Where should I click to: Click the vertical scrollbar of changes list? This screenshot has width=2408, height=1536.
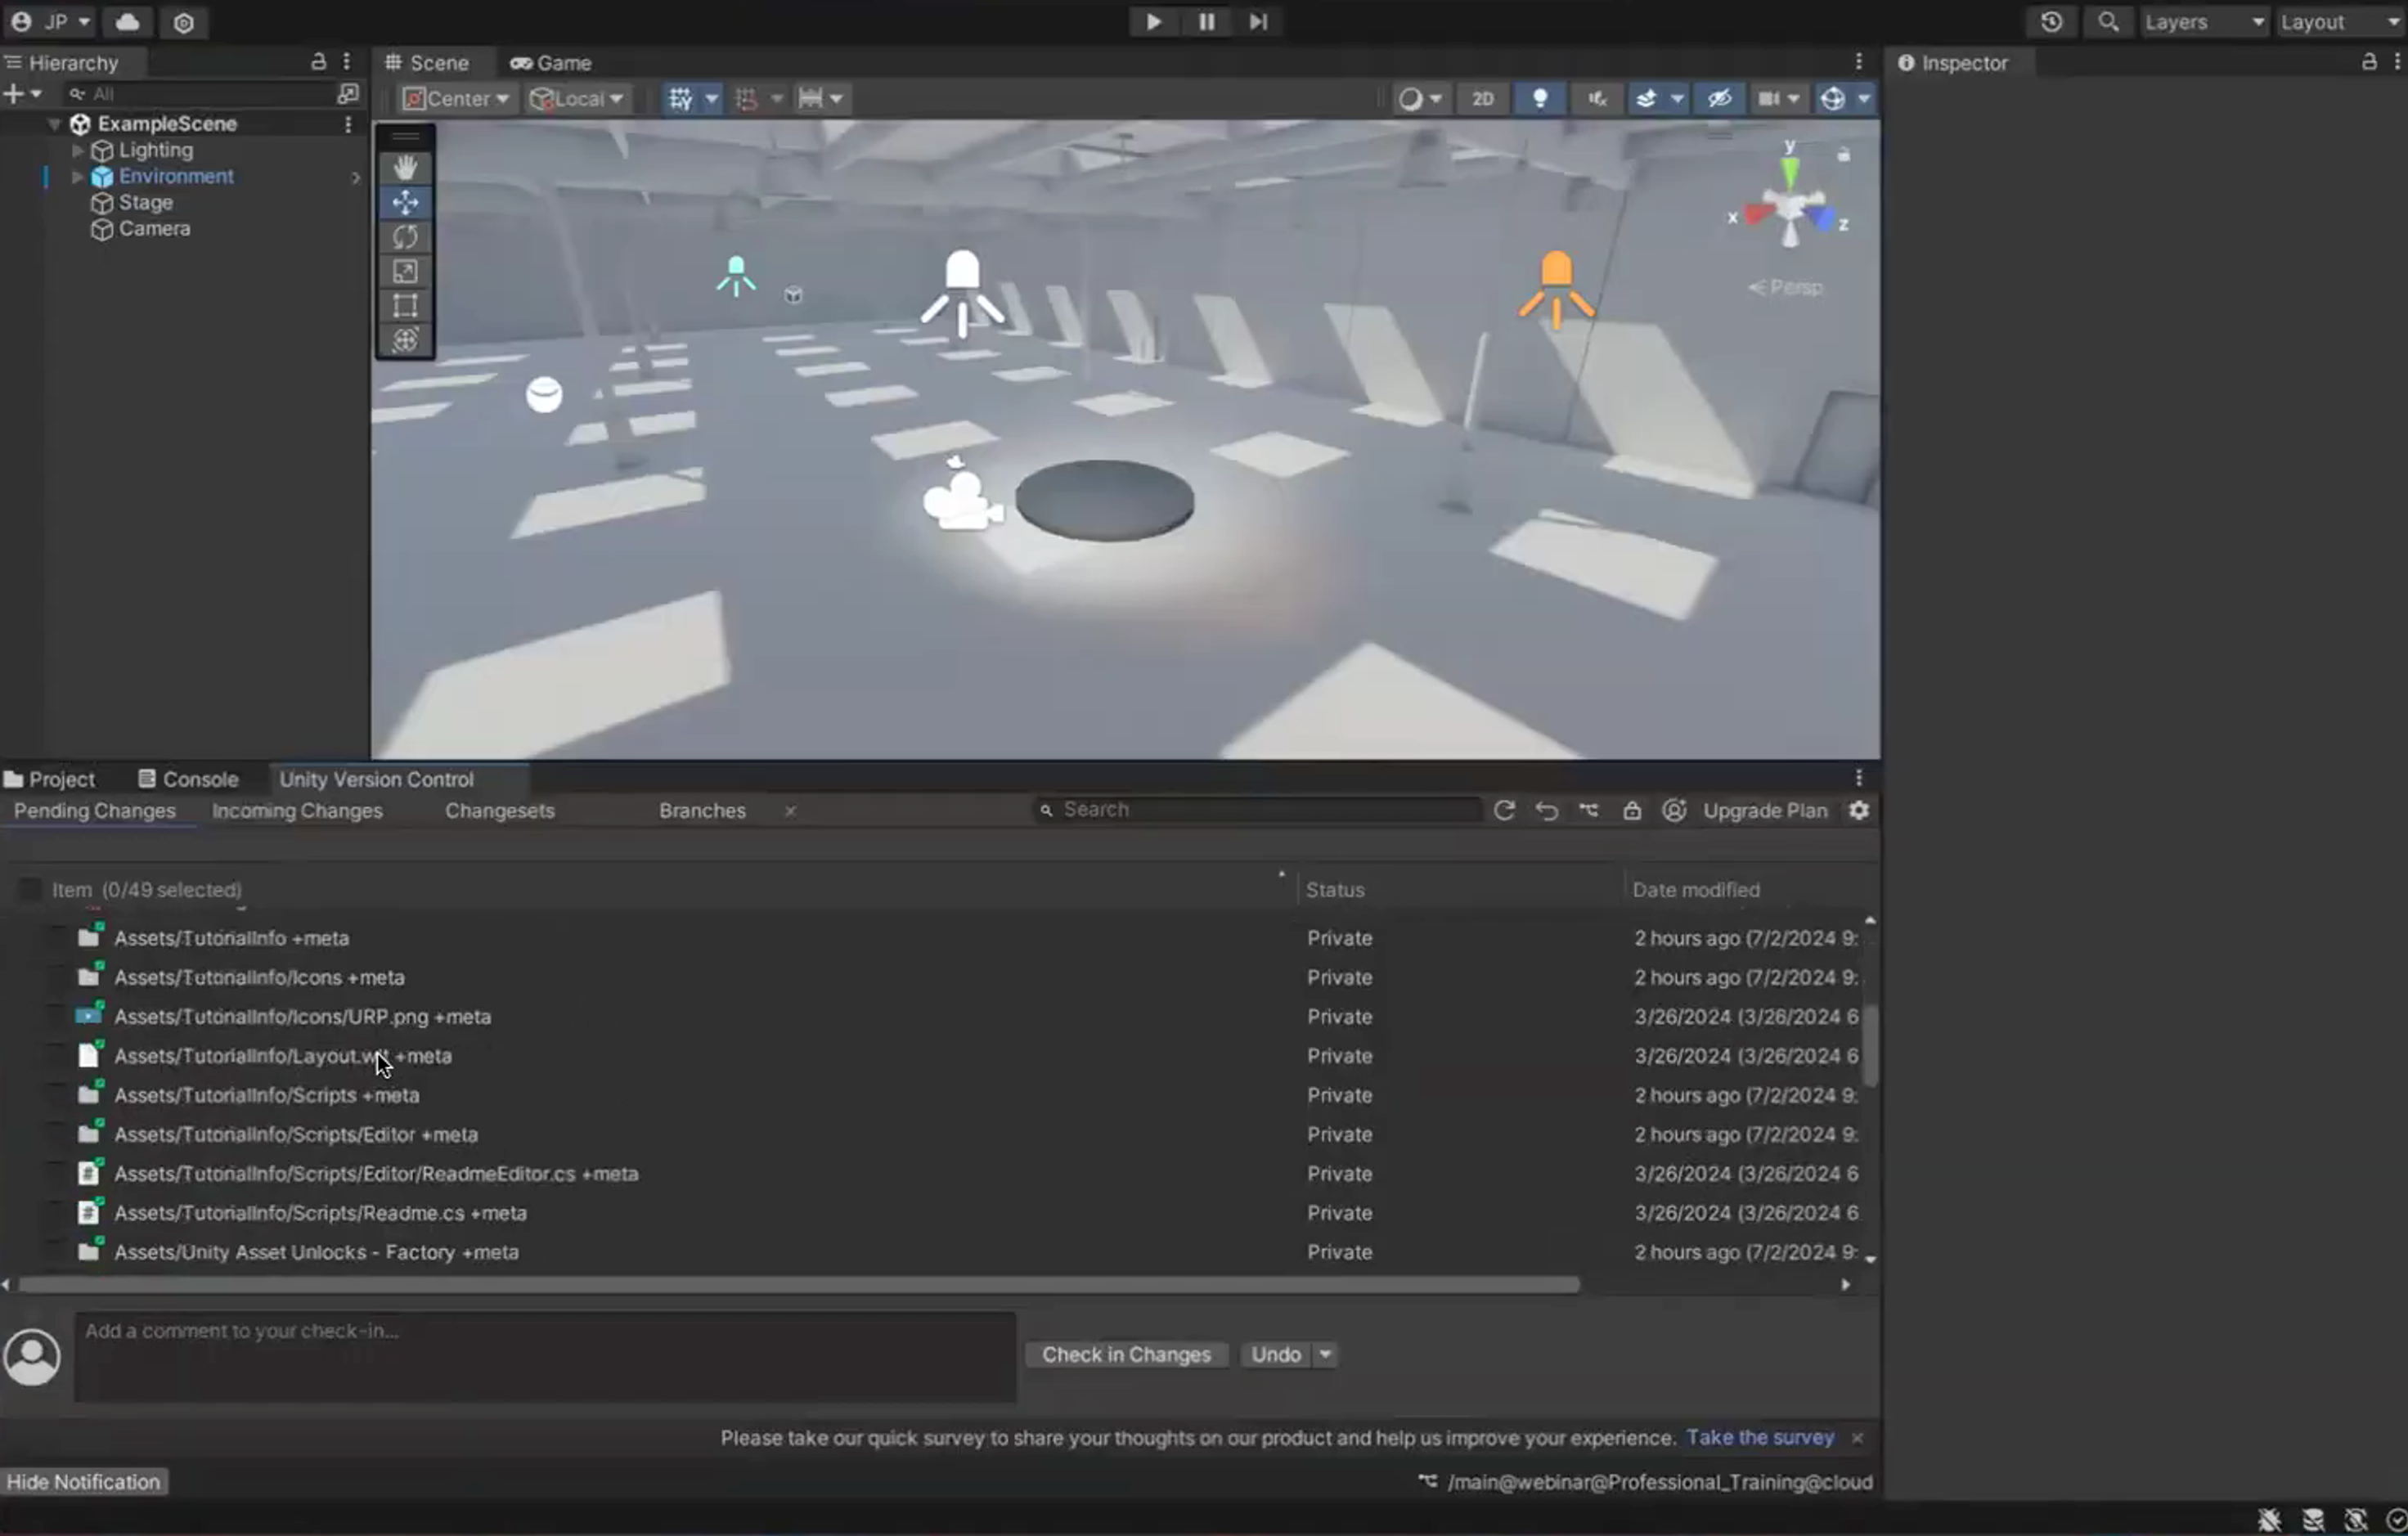pyautogui.click(x=1870, y=1045)
